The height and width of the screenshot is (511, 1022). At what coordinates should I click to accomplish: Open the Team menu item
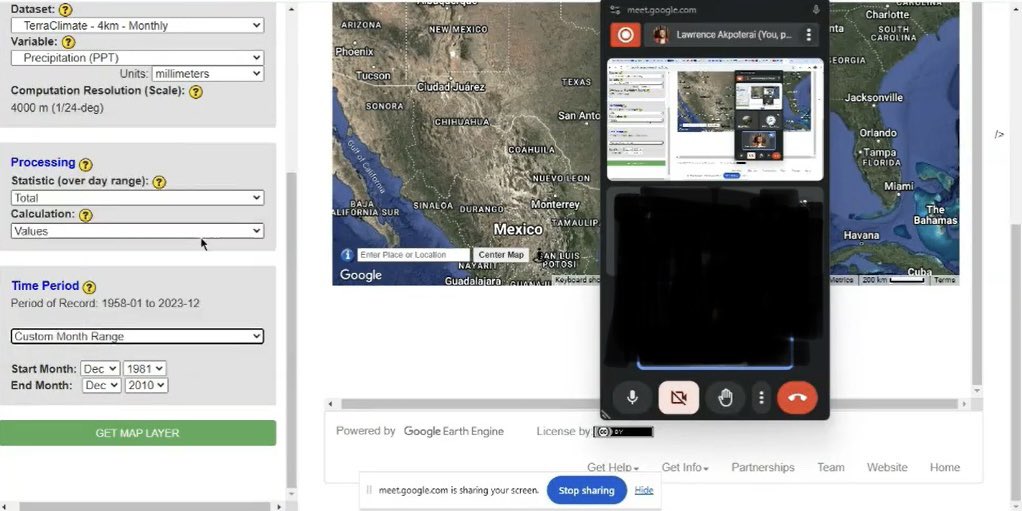click(831, 467)
